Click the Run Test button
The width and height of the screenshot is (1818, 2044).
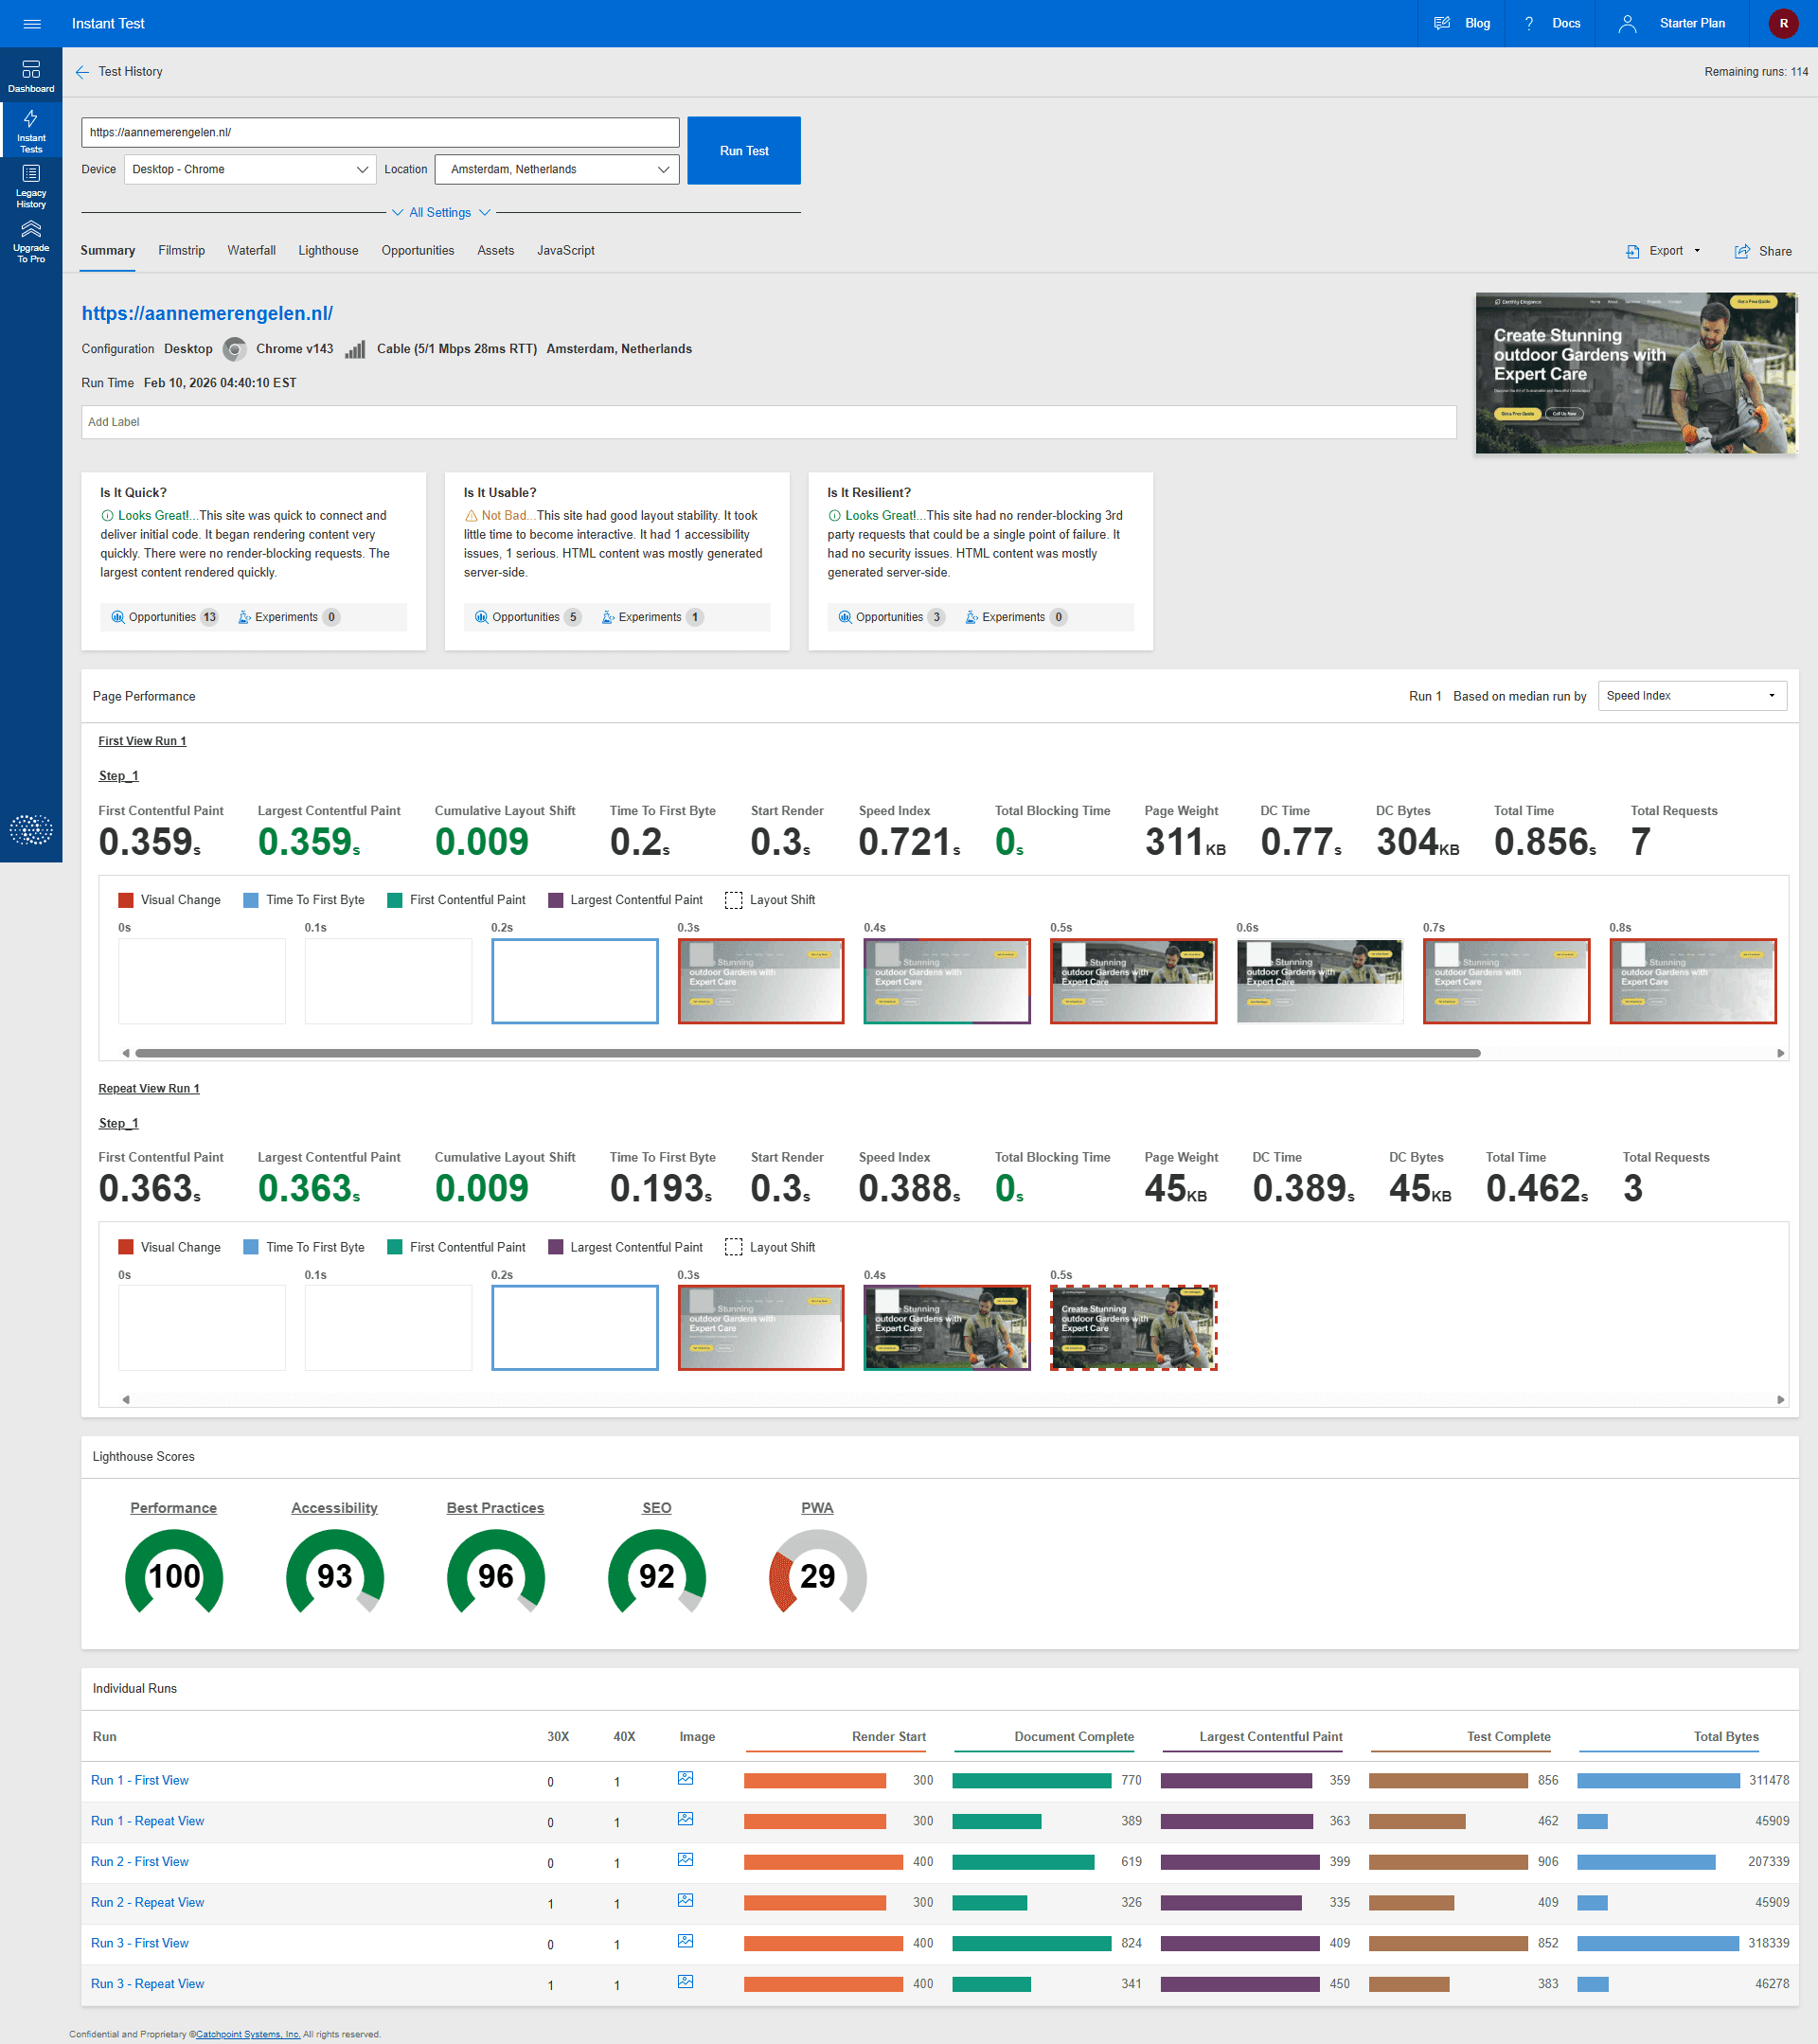click(x=743, y=151)
